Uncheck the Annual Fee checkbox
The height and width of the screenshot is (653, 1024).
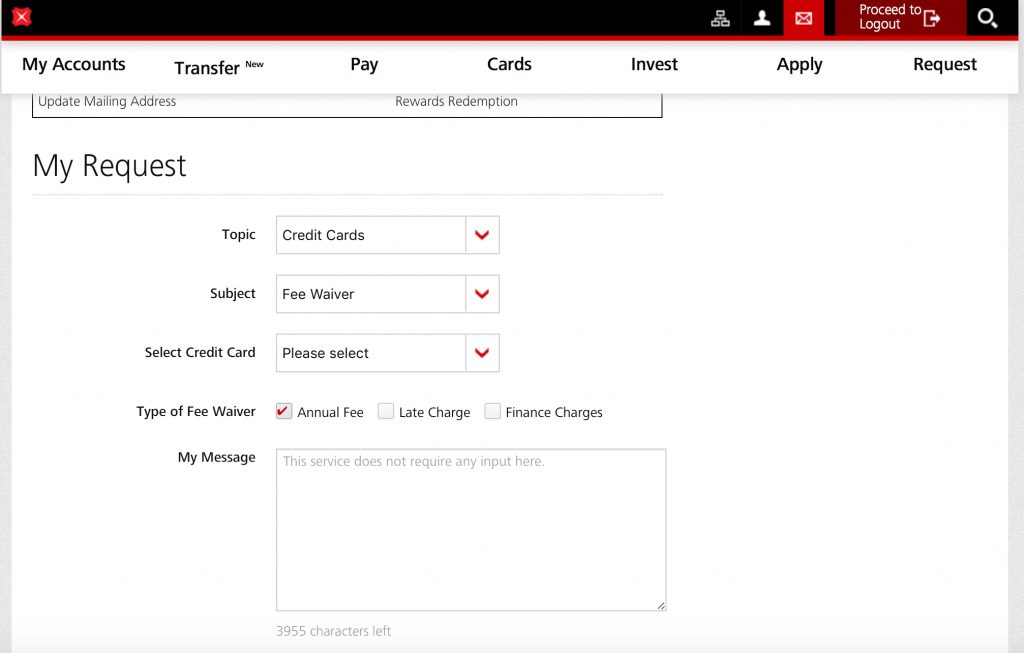[283, 411]
